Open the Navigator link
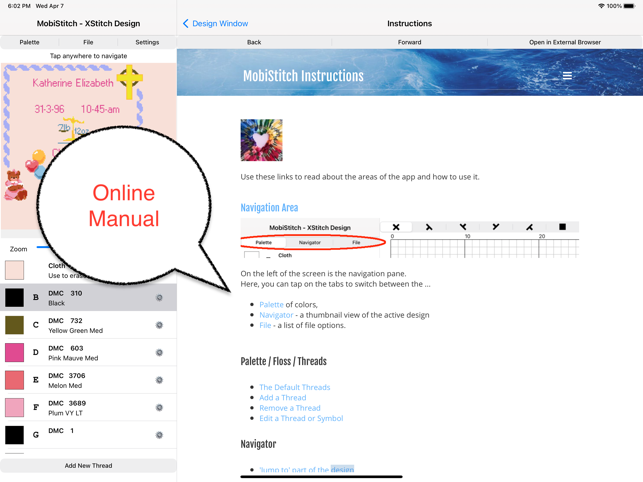The height and width of the screenshot is (482, 643). point(276,315)
